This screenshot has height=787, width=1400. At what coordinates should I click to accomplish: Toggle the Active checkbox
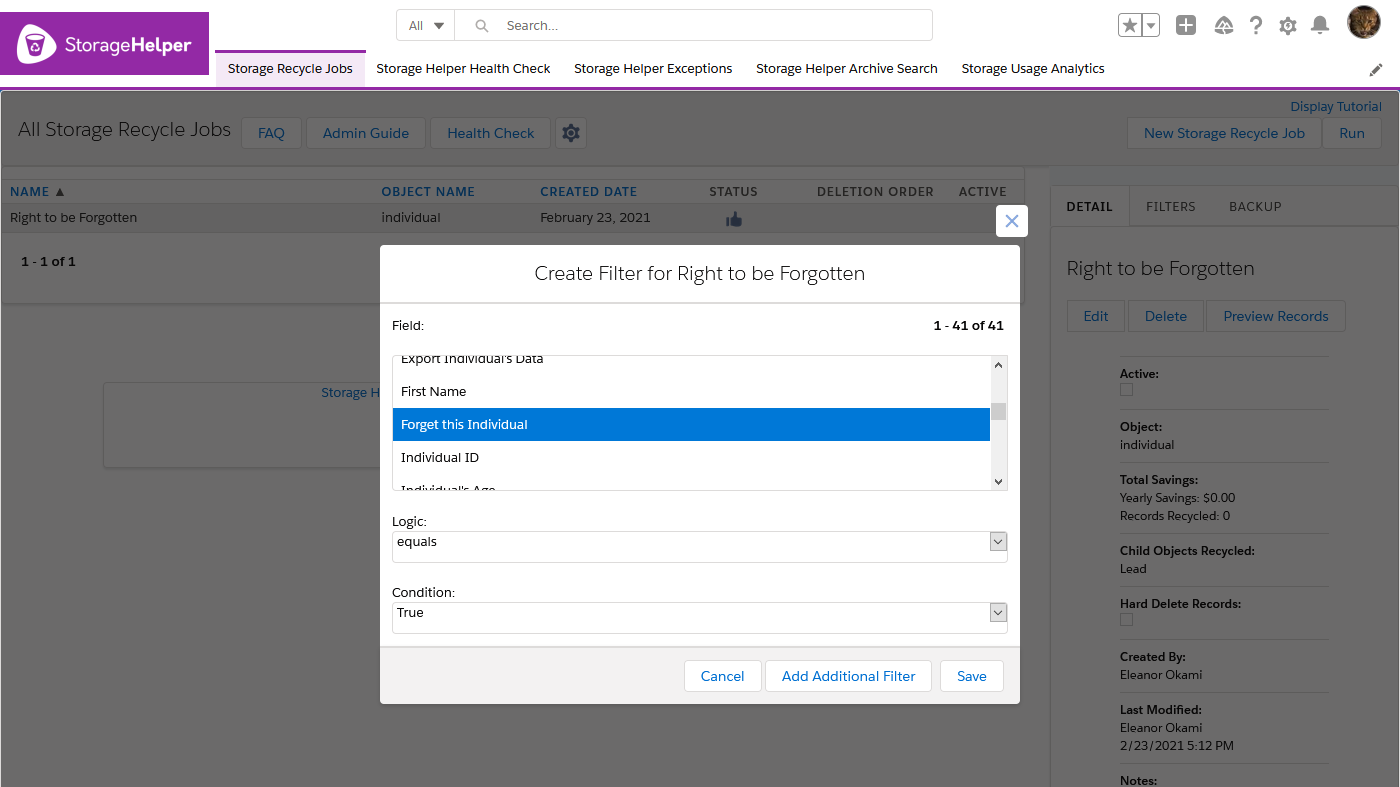1127,390
